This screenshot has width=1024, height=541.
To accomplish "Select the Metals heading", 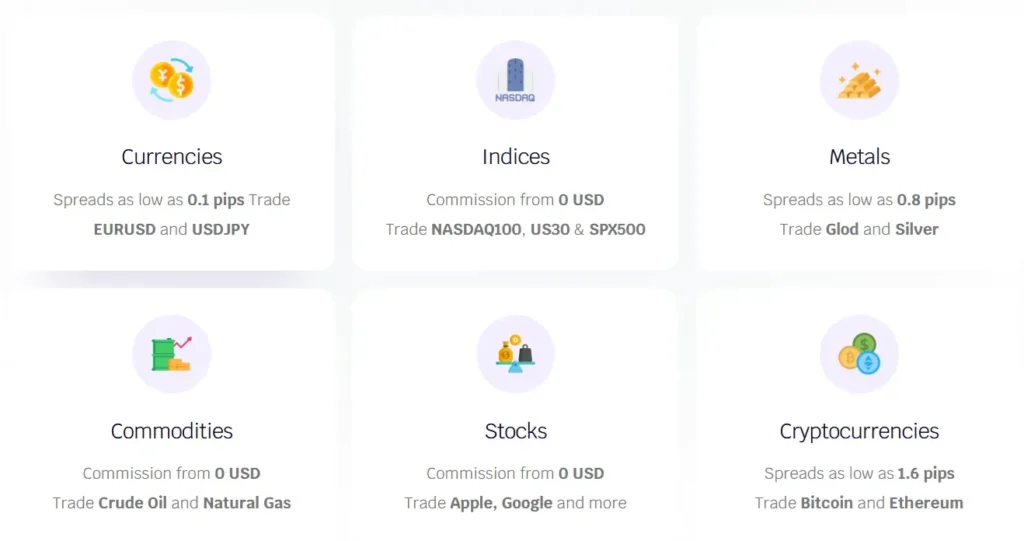I will (859, 157).
